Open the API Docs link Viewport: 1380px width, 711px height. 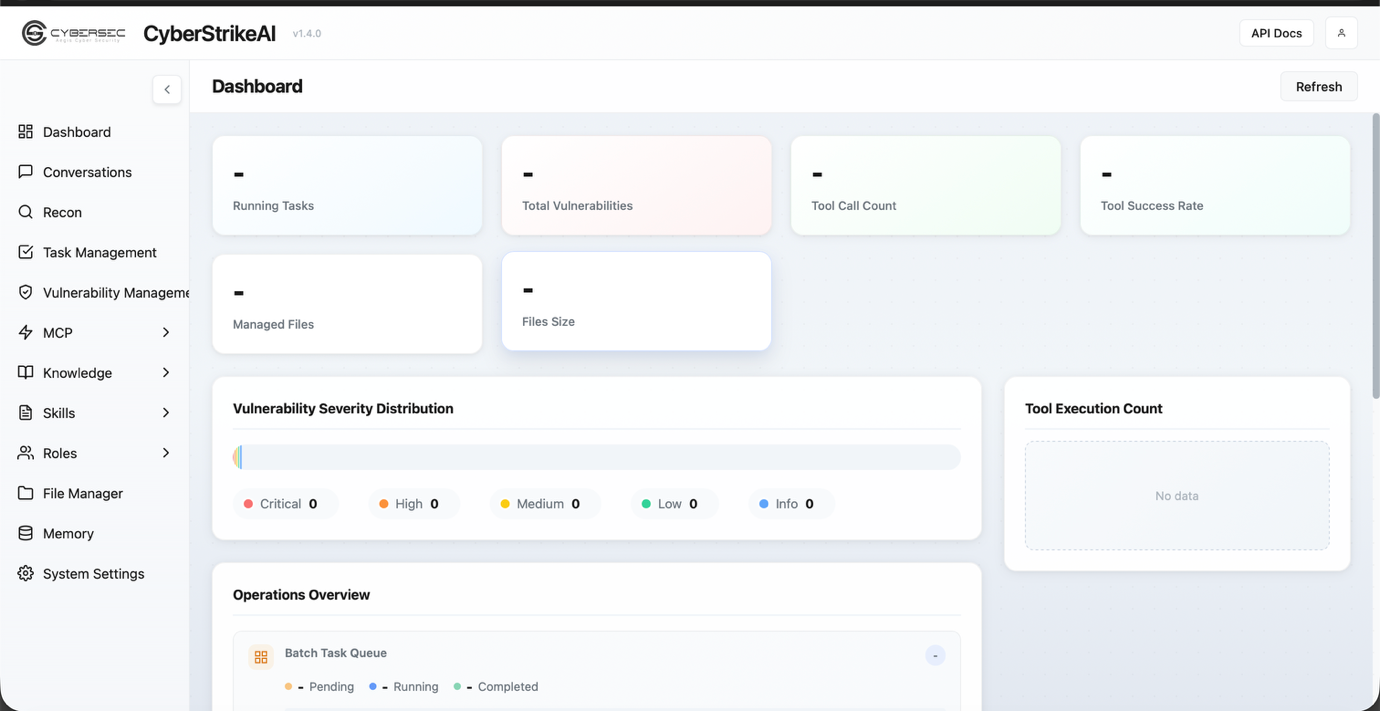1276,33
